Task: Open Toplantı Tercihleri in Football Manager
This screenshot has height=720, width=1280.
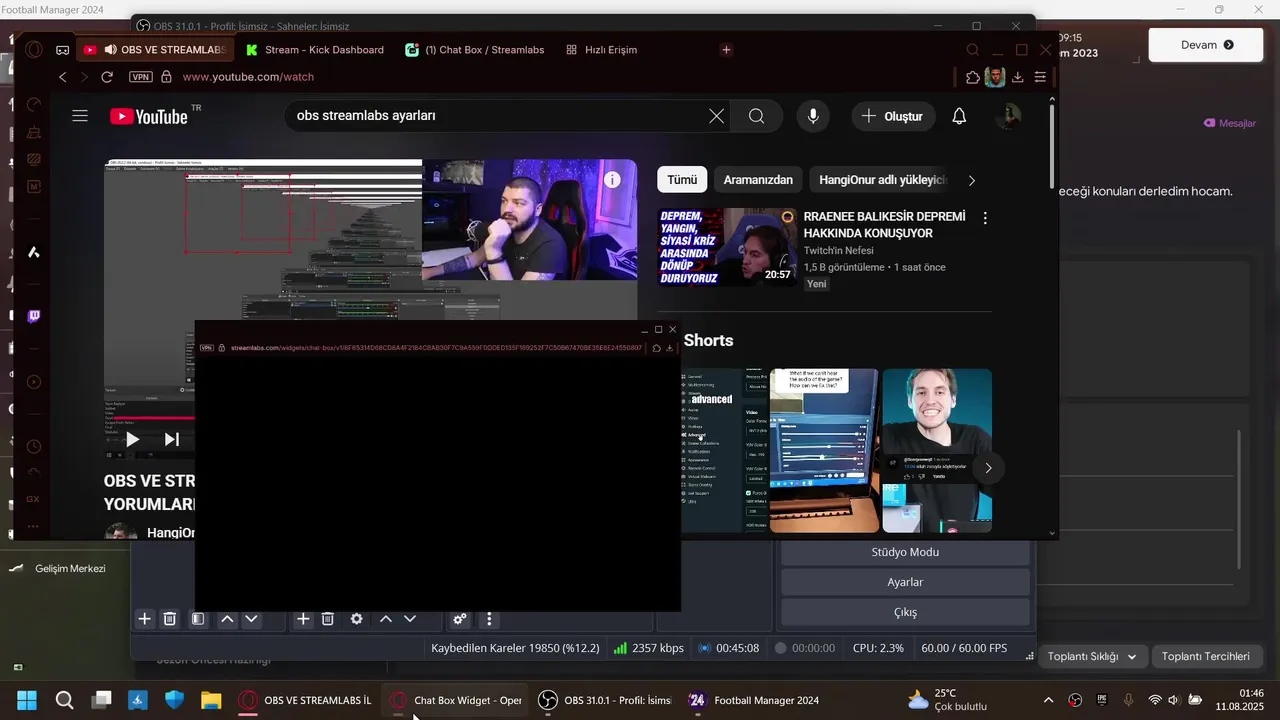Action: coord(1206,656)
